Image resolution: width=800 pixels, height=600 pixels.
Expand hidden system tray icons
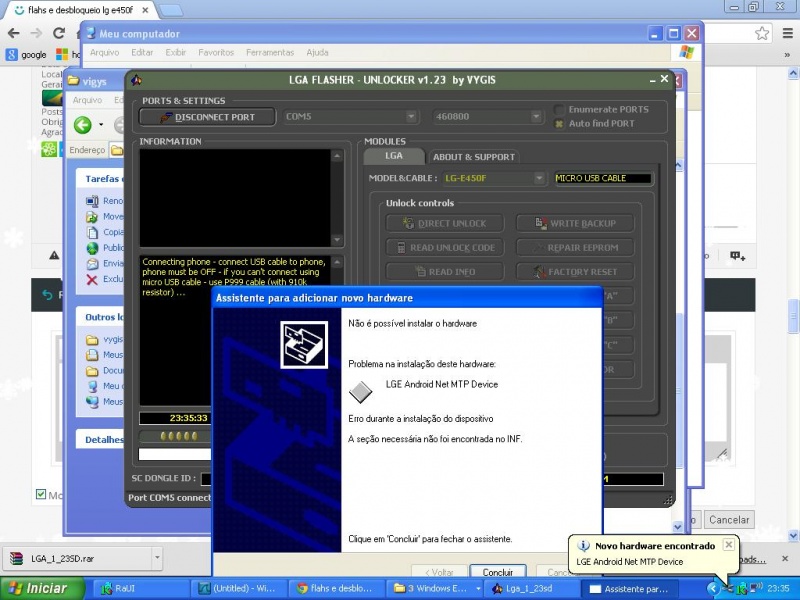pyautogui.click(x=712, y=589)
